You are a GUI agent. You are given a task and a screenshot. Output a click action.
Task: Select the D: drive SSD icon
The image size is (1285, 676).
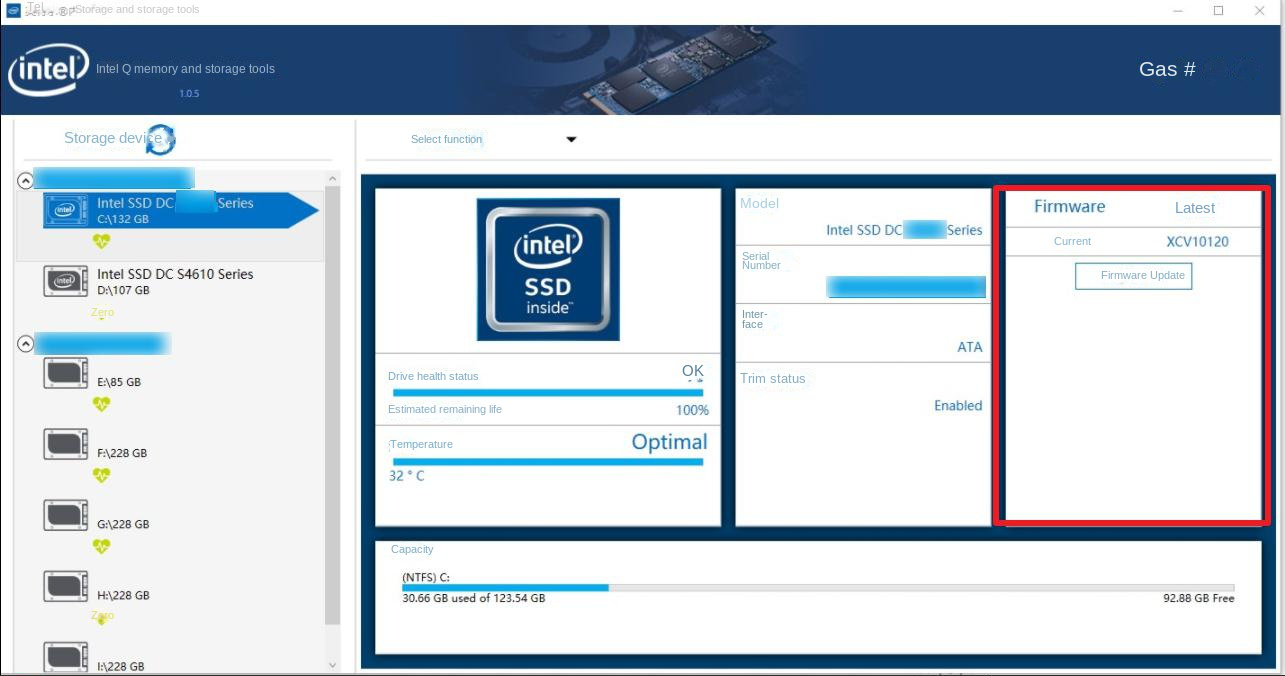66,281
